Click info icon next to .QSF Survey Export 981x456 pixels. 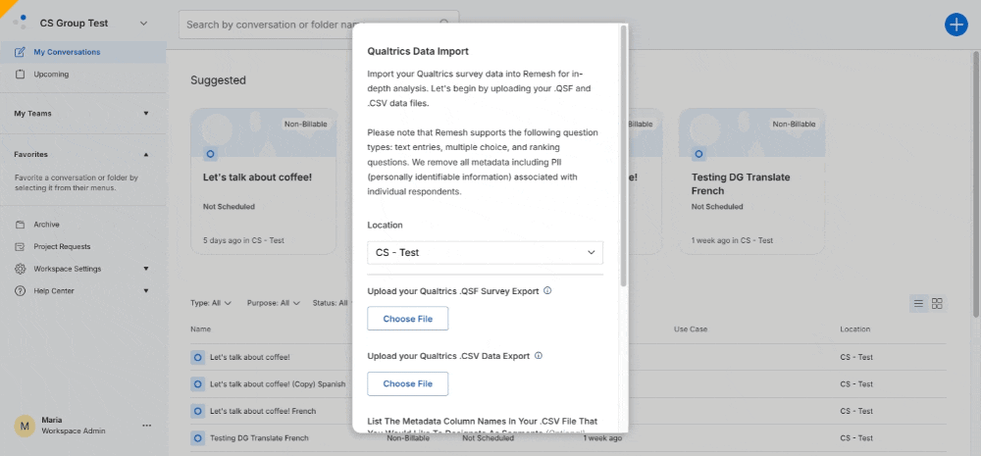(x=547, y=291)
